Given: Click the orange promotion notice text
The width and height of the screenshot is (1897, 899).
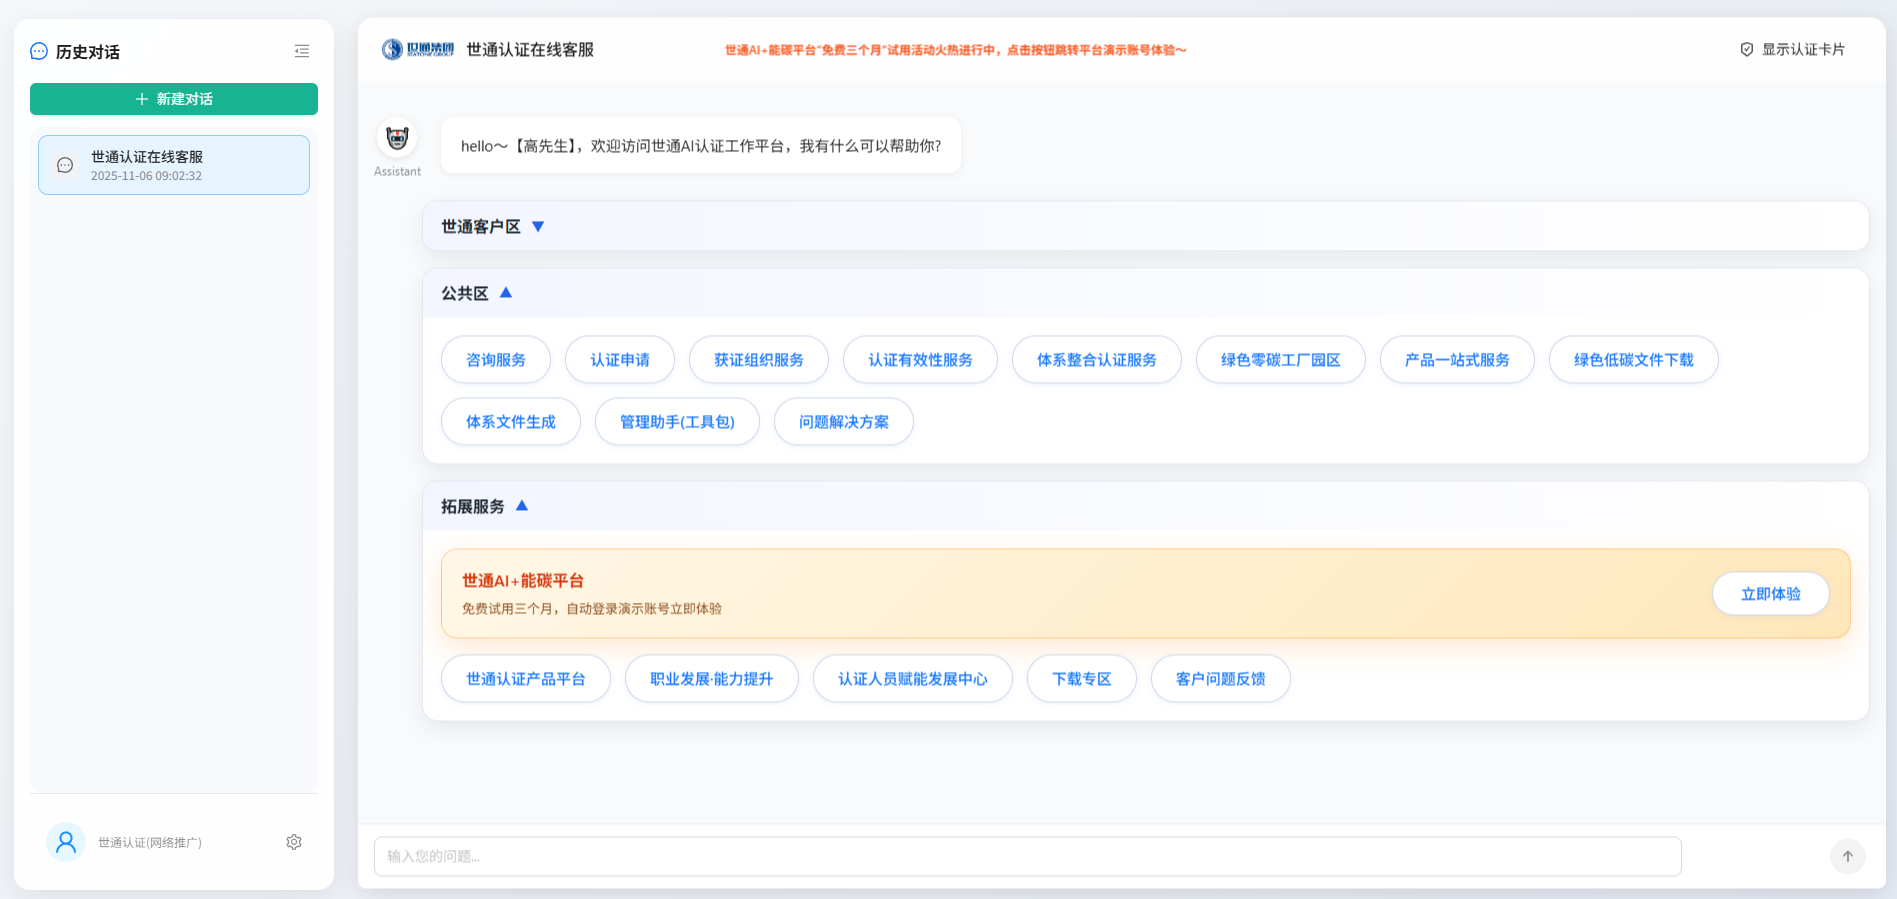Looking at the screenshot, I should pyautogui.click(x=956, y=50).
